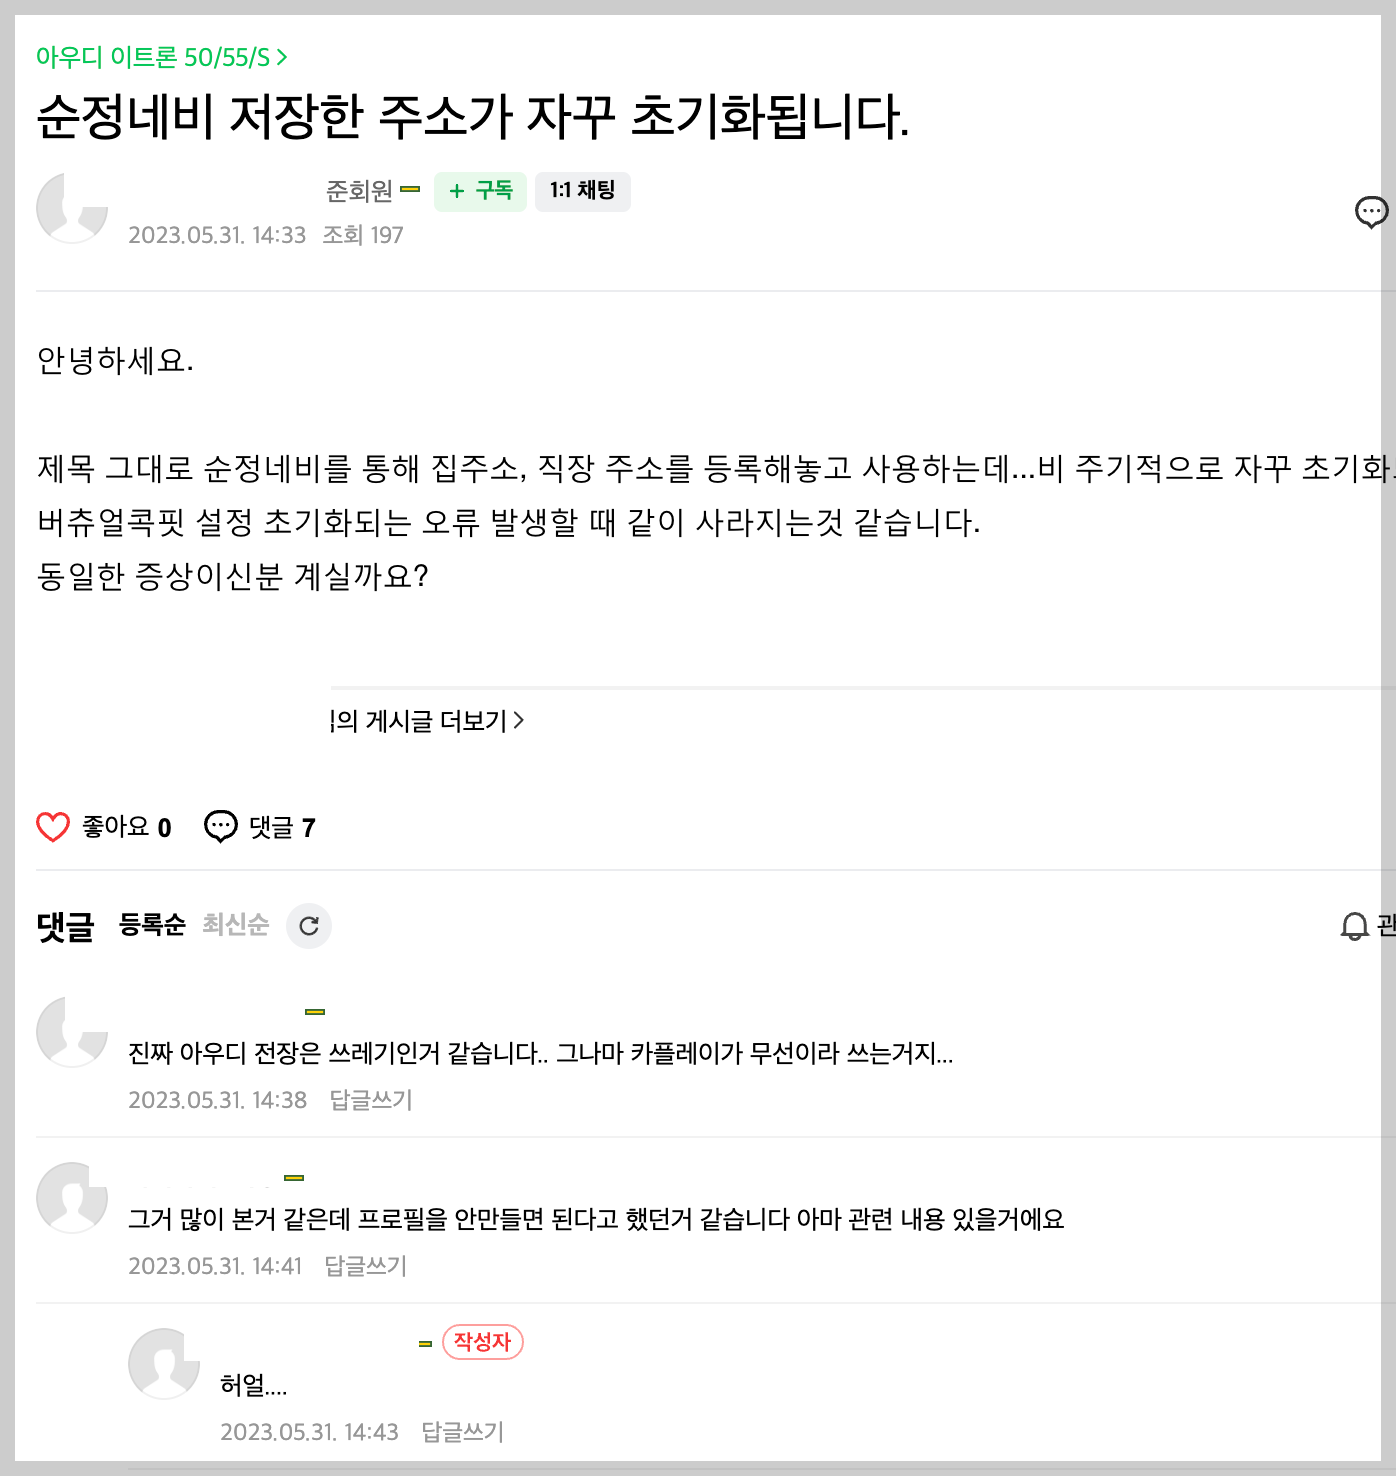Click the 작성자 badge on the reply
The image size is (1396, 1476).
click(483, 1342)
